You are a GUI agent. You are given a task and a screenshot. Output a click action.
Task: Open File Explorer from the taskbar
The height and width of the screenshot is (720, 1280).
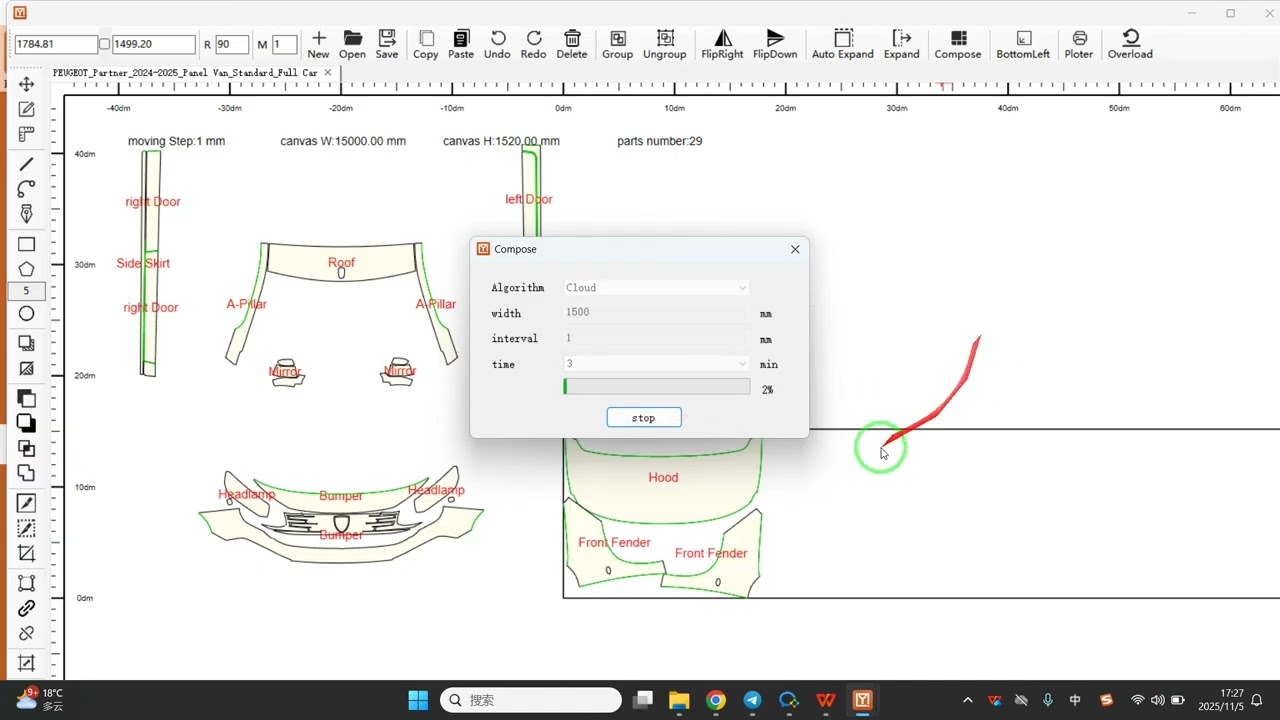[x=679, y=700]
